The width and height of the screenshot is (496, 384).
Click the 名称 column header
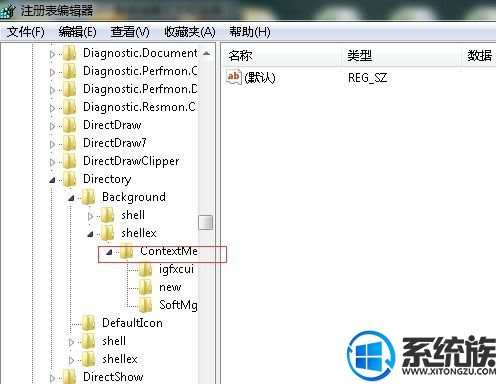point(282,55)
